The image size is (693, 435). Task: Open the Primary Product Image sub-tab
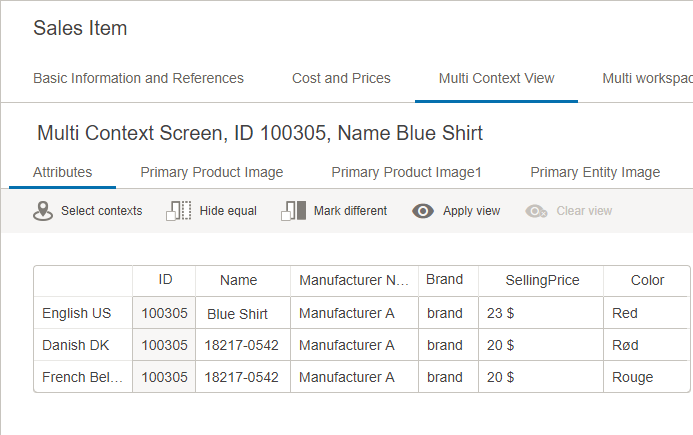click(211, 172)
